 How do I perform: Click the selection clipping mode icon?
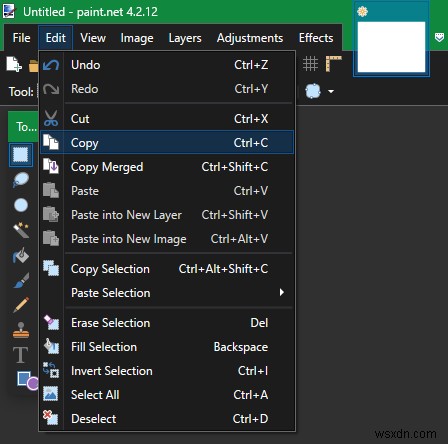point(313,91)
